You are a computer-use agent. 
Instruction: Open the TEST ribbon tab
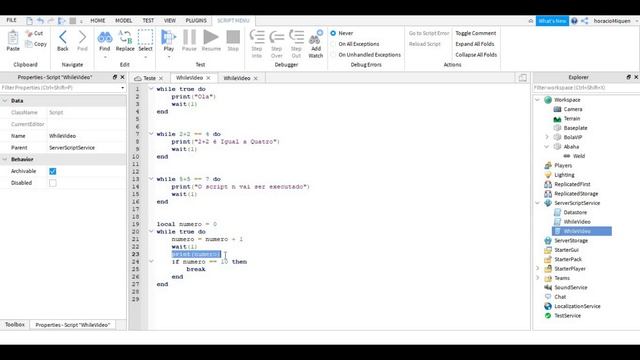click(148, 20)
